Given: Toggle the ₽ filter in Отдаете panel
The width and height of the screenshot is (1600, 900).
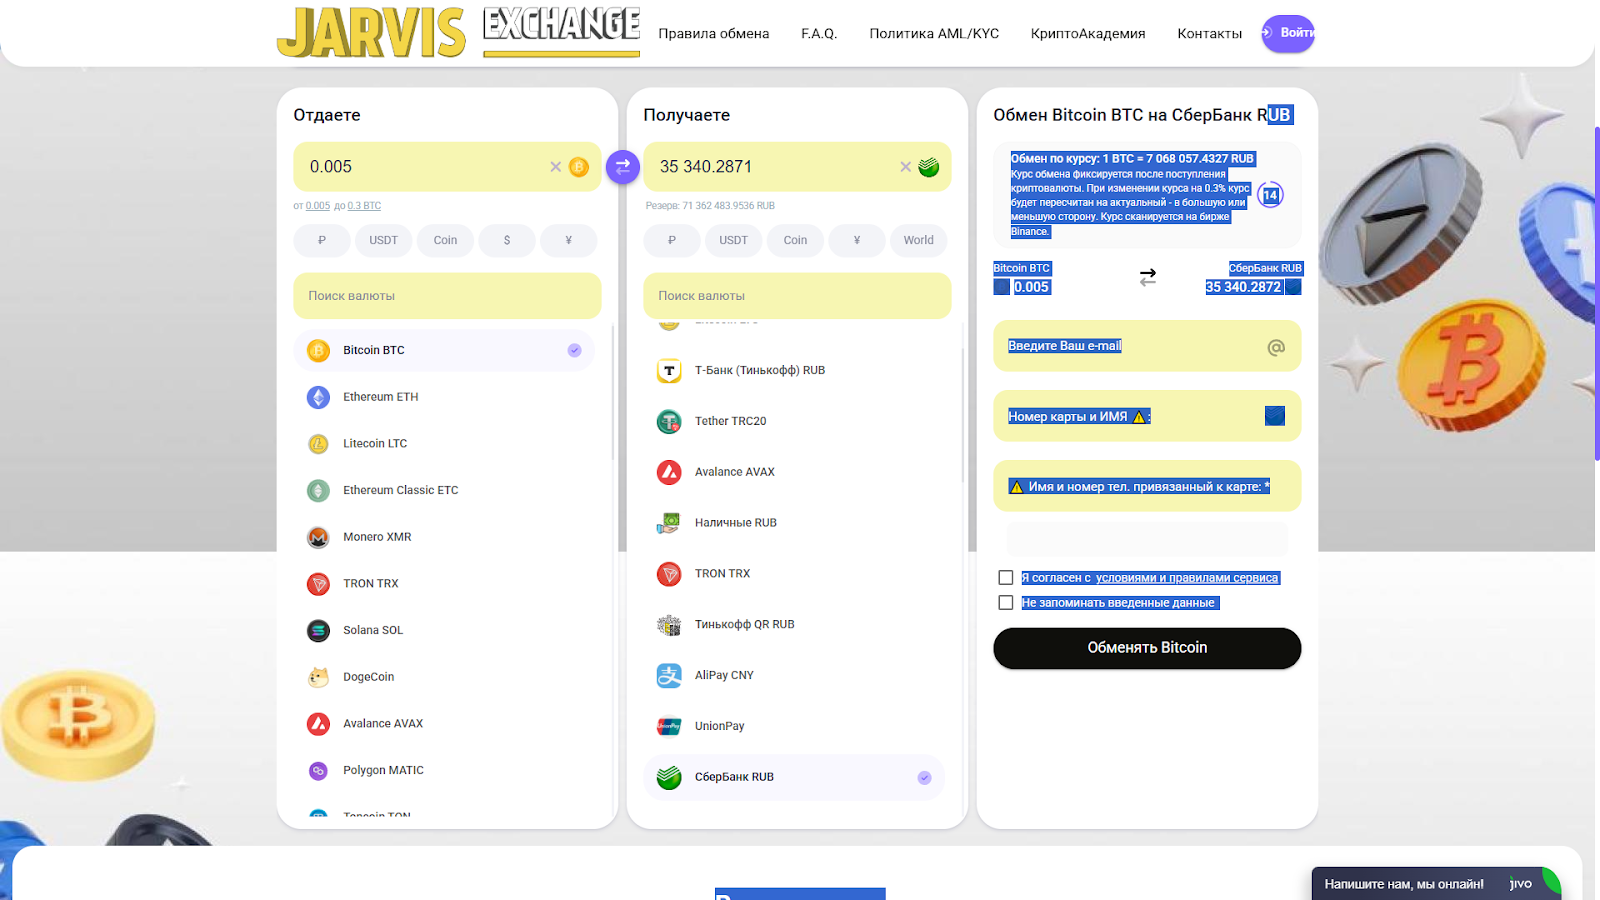Looking at the screenshot, I should [322, 240].
